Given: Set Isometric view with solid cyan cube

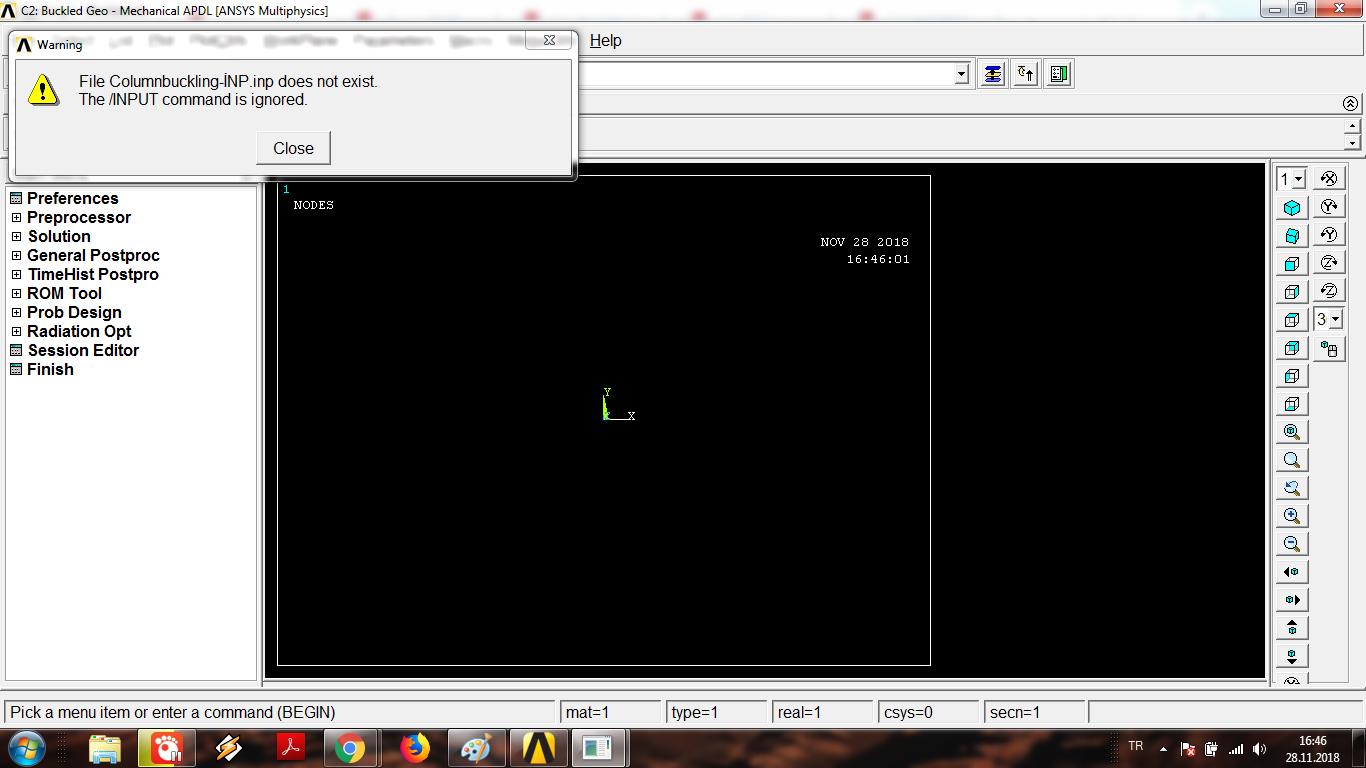Looking at the screenshot, I should (x=1292, y=208).
